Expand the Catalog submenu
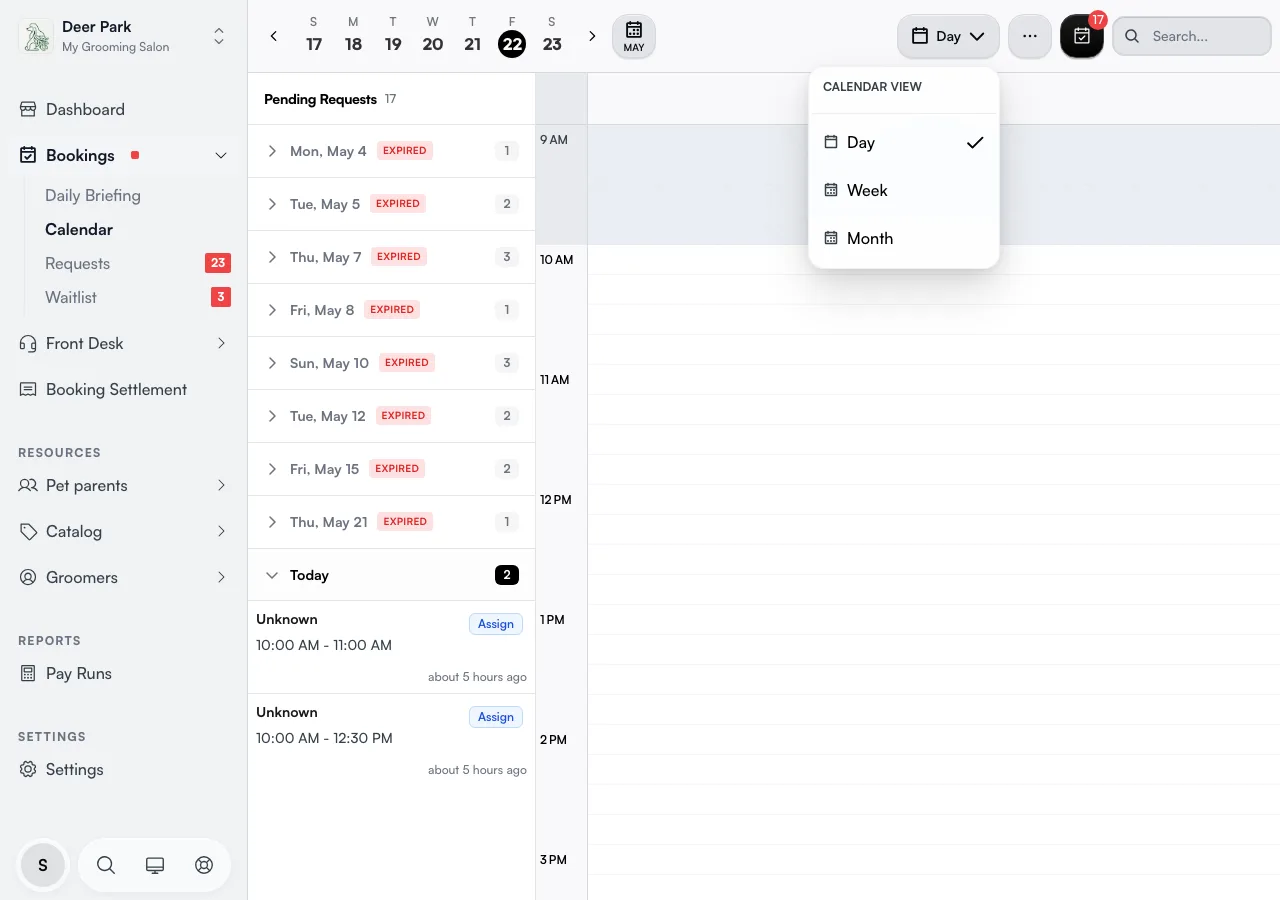 point(221,531)
